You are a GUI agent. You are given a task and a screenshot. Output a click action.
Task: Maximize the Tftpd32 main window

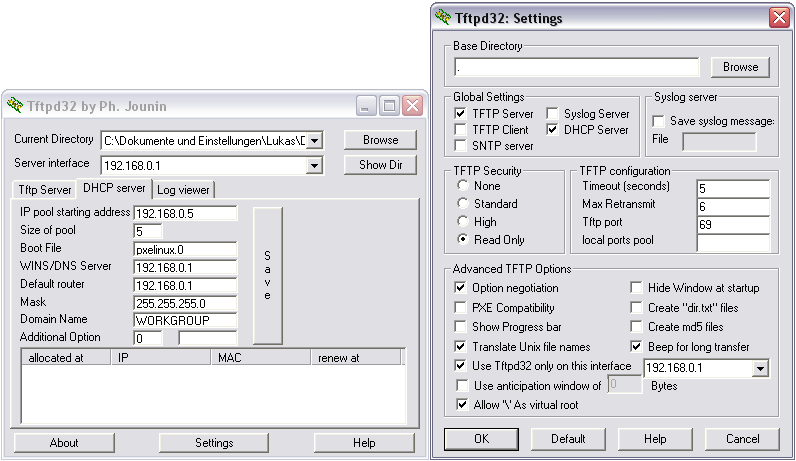(389, 106)
